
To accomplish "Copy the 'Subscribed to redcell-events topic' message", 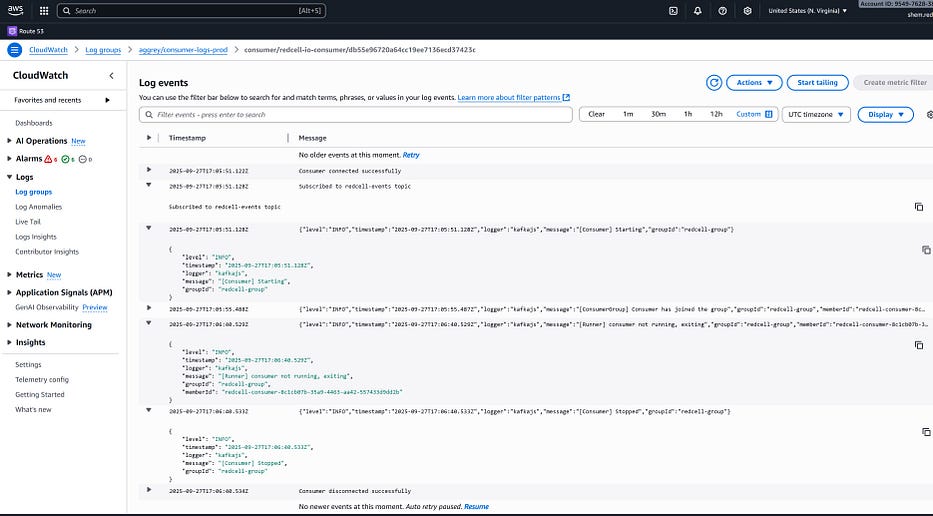I will (919, 207).
